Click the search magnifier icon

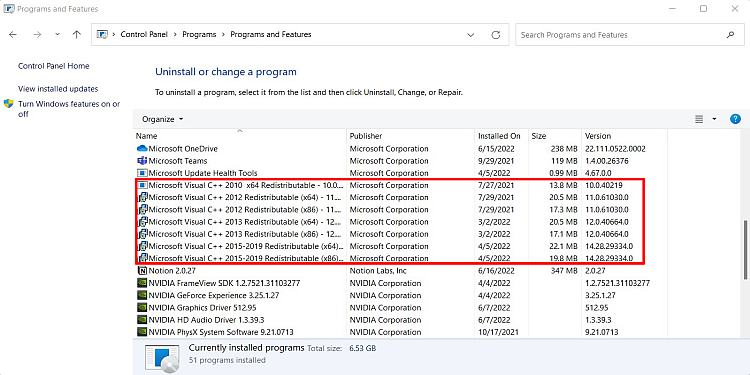point(730,34)
